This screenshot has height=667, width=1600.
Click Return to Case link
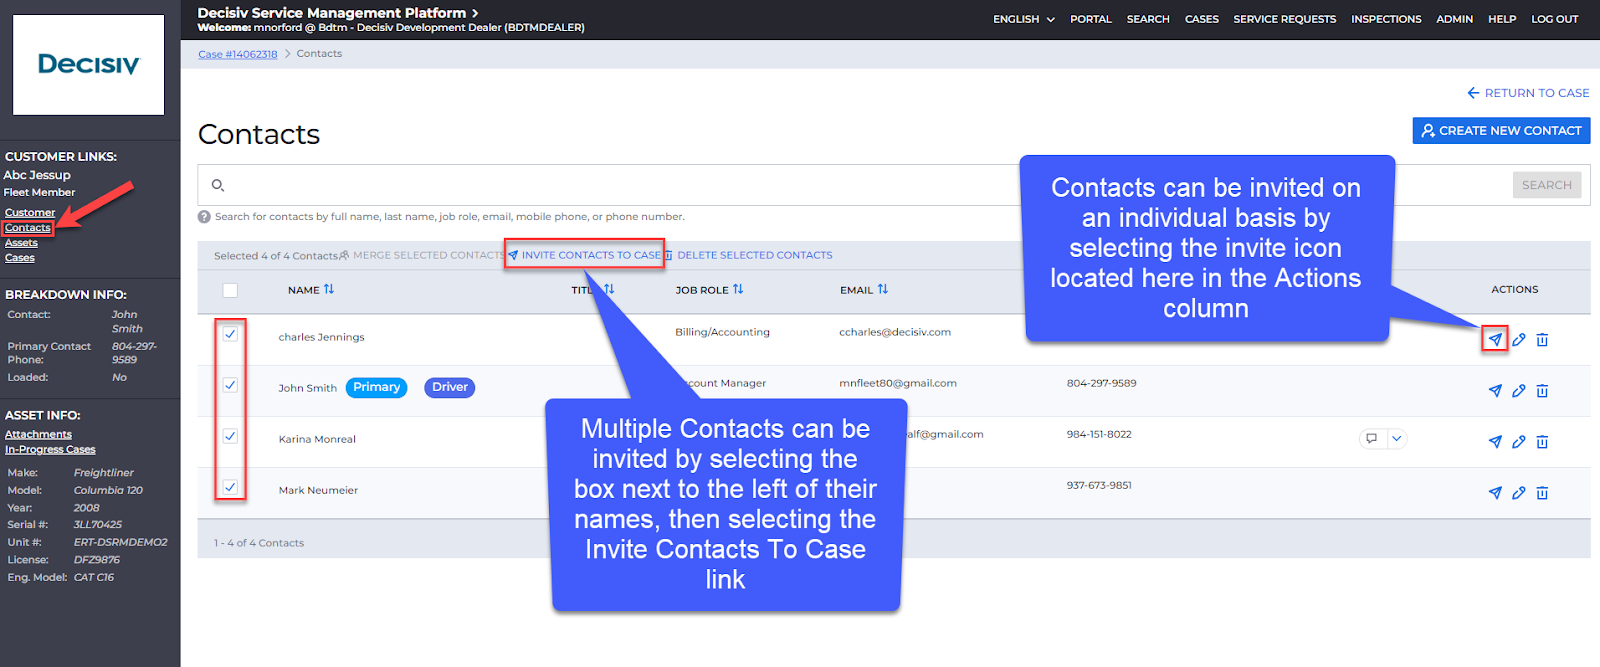pyautogui.click(x=1528, y=93)
